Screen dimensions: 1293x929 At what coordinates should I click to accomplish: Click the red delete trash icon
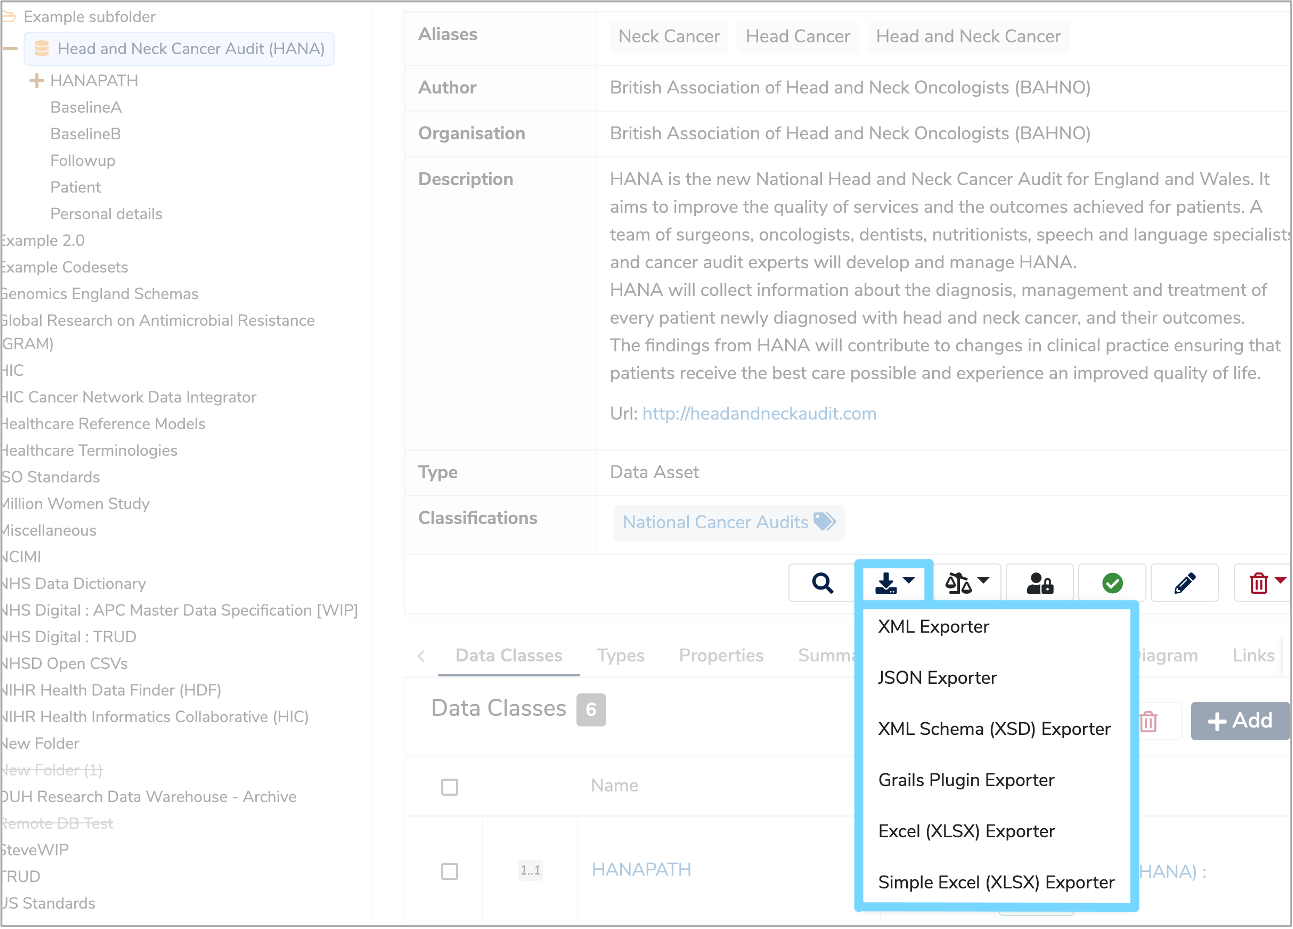(1255, 582)
